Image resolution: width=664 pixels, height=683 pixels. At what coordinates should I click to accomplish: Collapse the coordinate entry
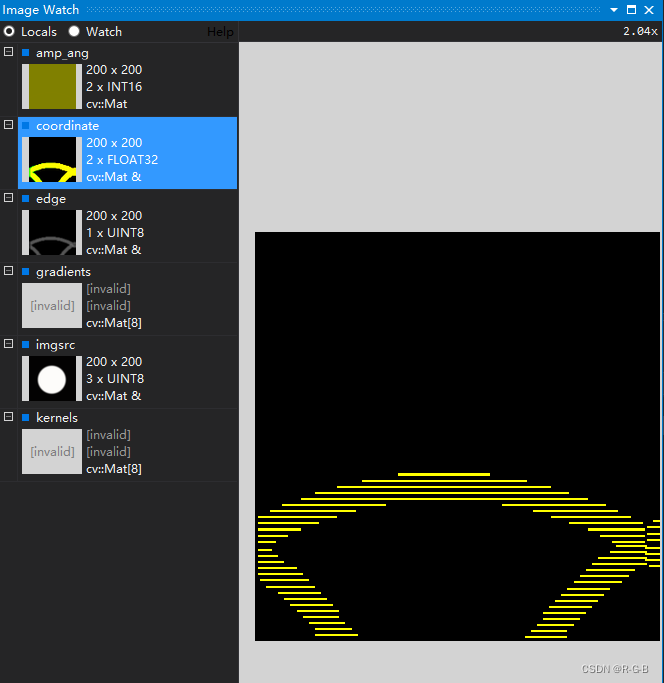(8, 125)
